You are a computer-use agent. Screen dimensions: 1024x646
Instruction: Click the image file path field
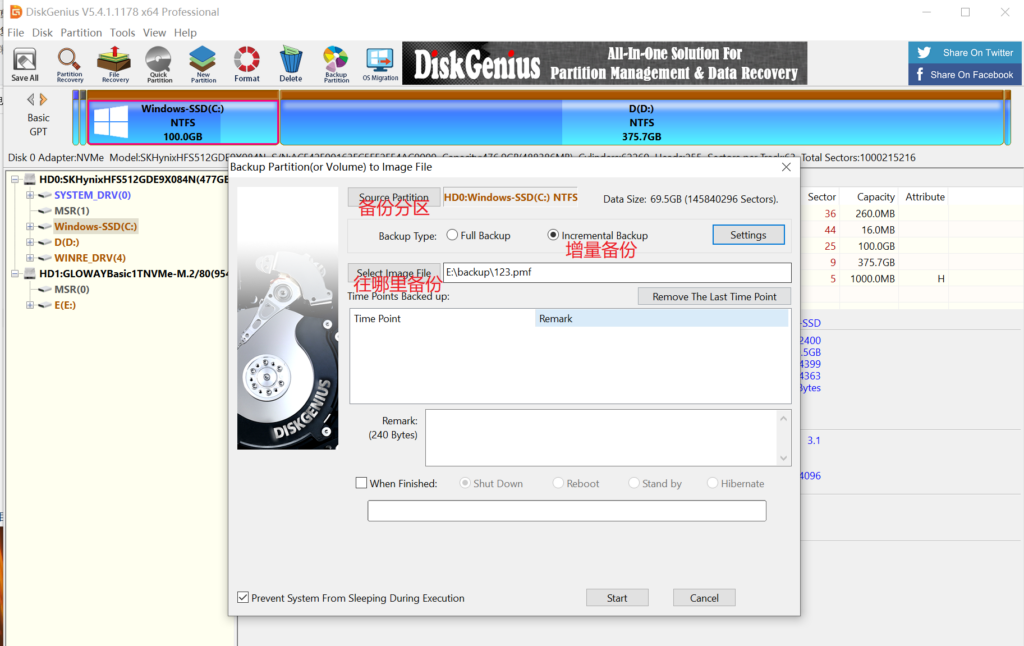coord(617,273)
